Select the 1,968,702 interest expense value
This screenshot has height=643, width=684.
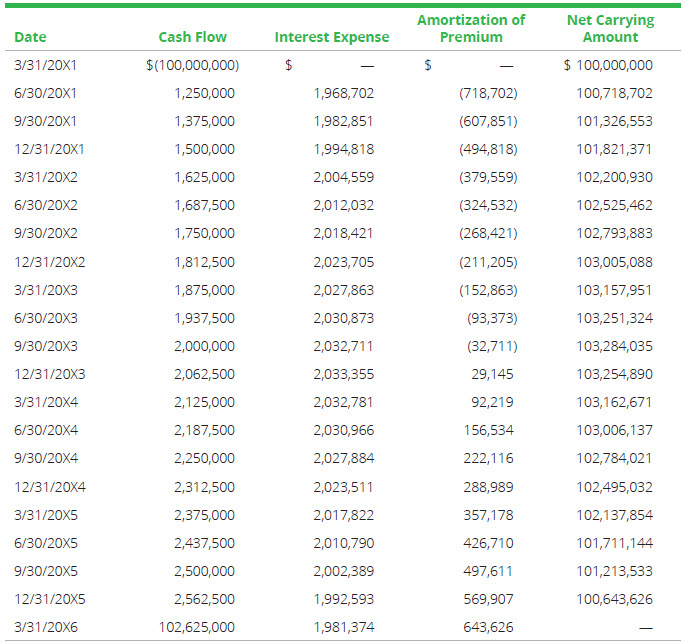(x=343, y=94)
